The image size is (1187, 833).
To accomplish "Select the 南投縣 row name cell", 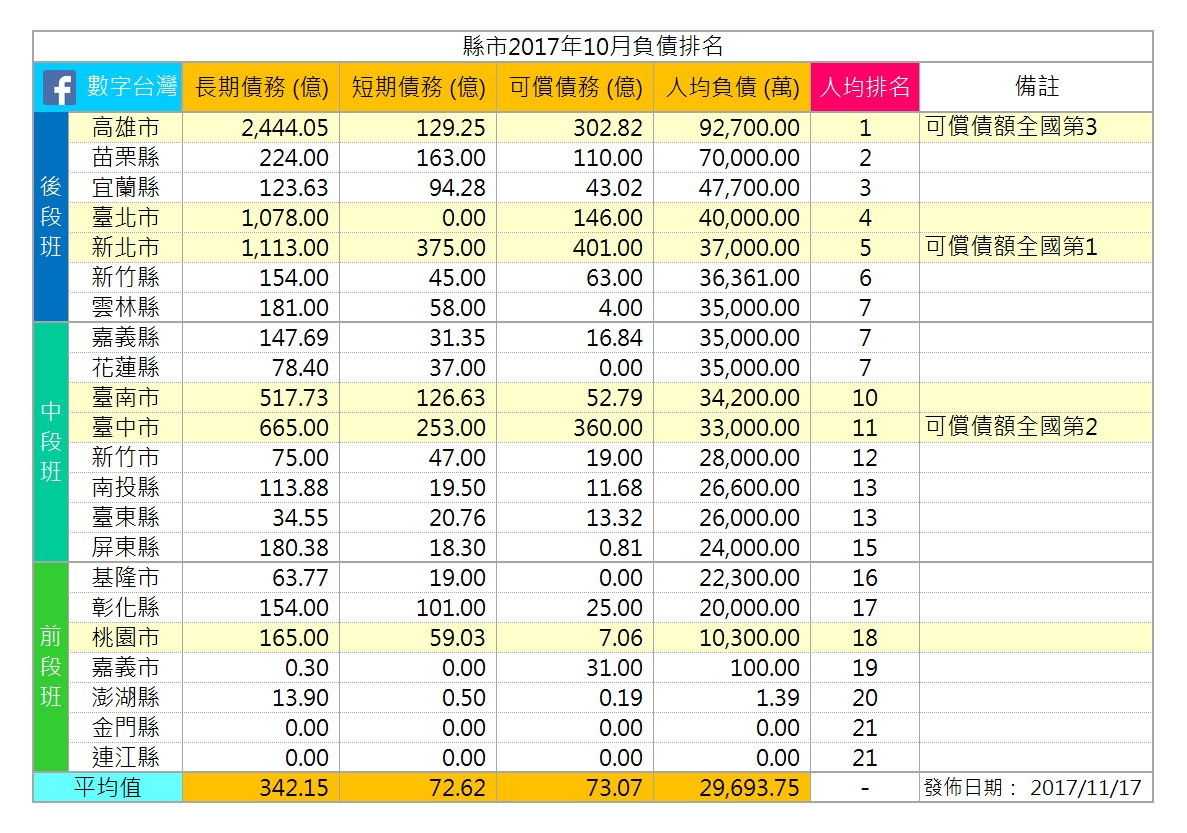I will (126, 488).
